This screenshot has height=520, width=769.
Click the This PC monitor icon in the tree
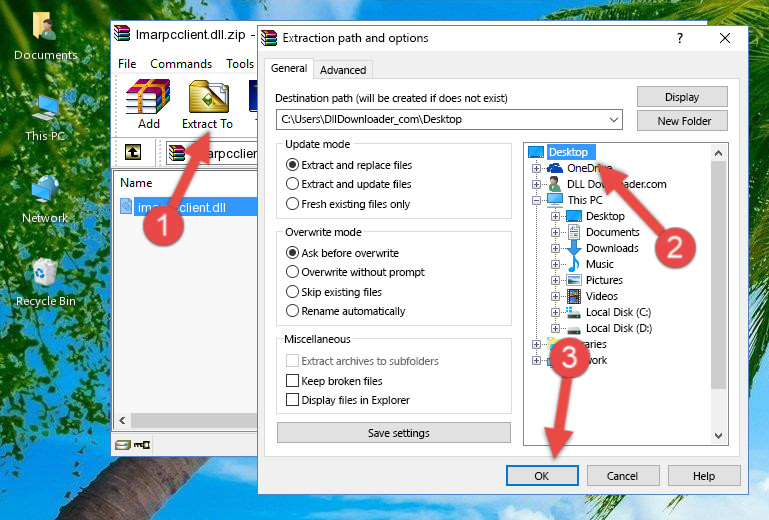click(555, 200)
